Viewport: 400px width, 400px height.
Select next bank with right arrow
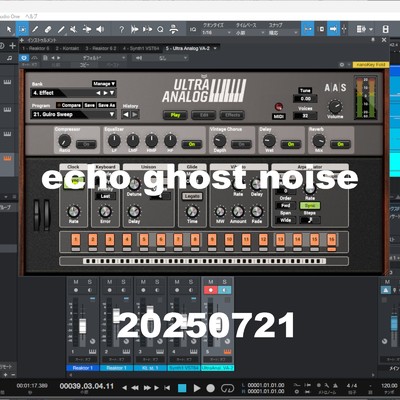click(105, 93)
